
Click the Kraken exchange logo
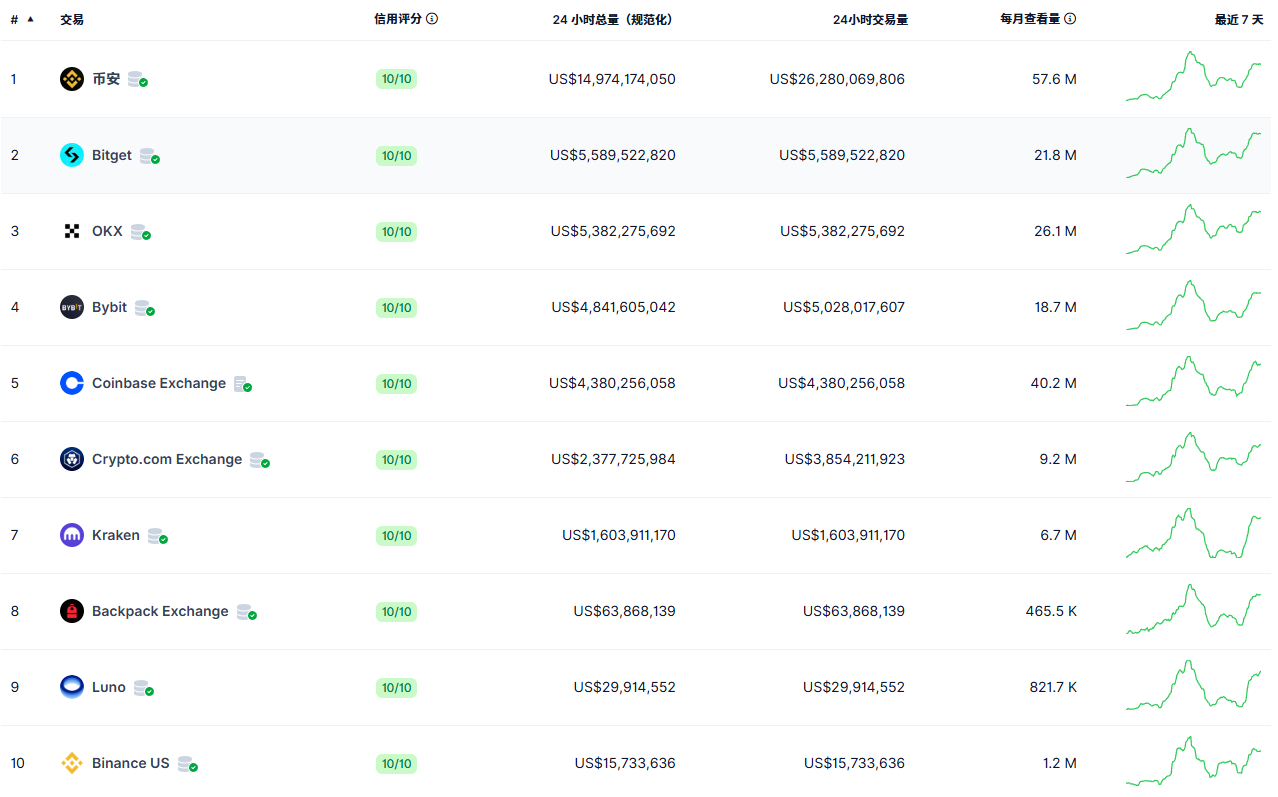point(72,535)
